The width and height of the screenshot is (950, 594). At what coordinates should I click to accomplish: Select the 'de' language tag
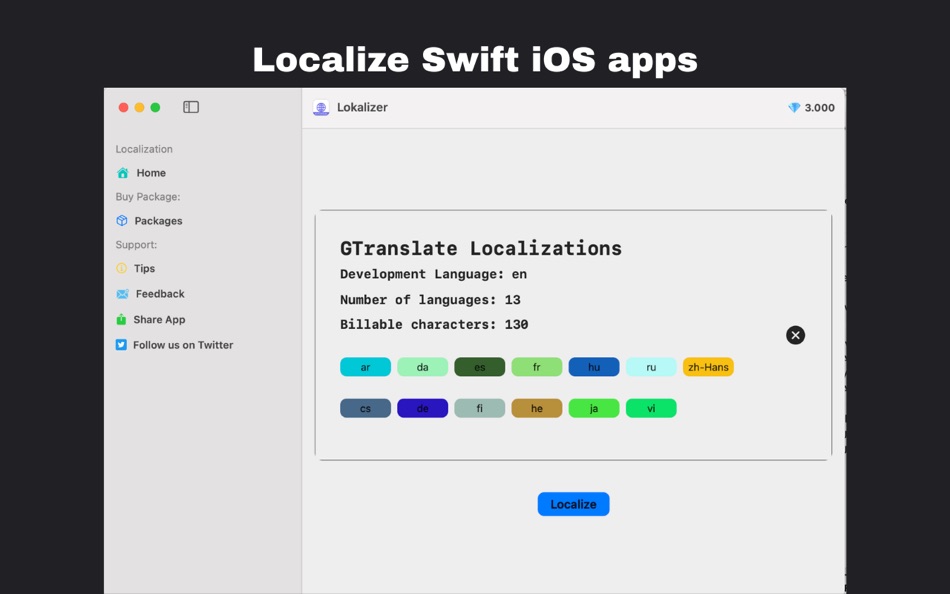pos(422,409)
